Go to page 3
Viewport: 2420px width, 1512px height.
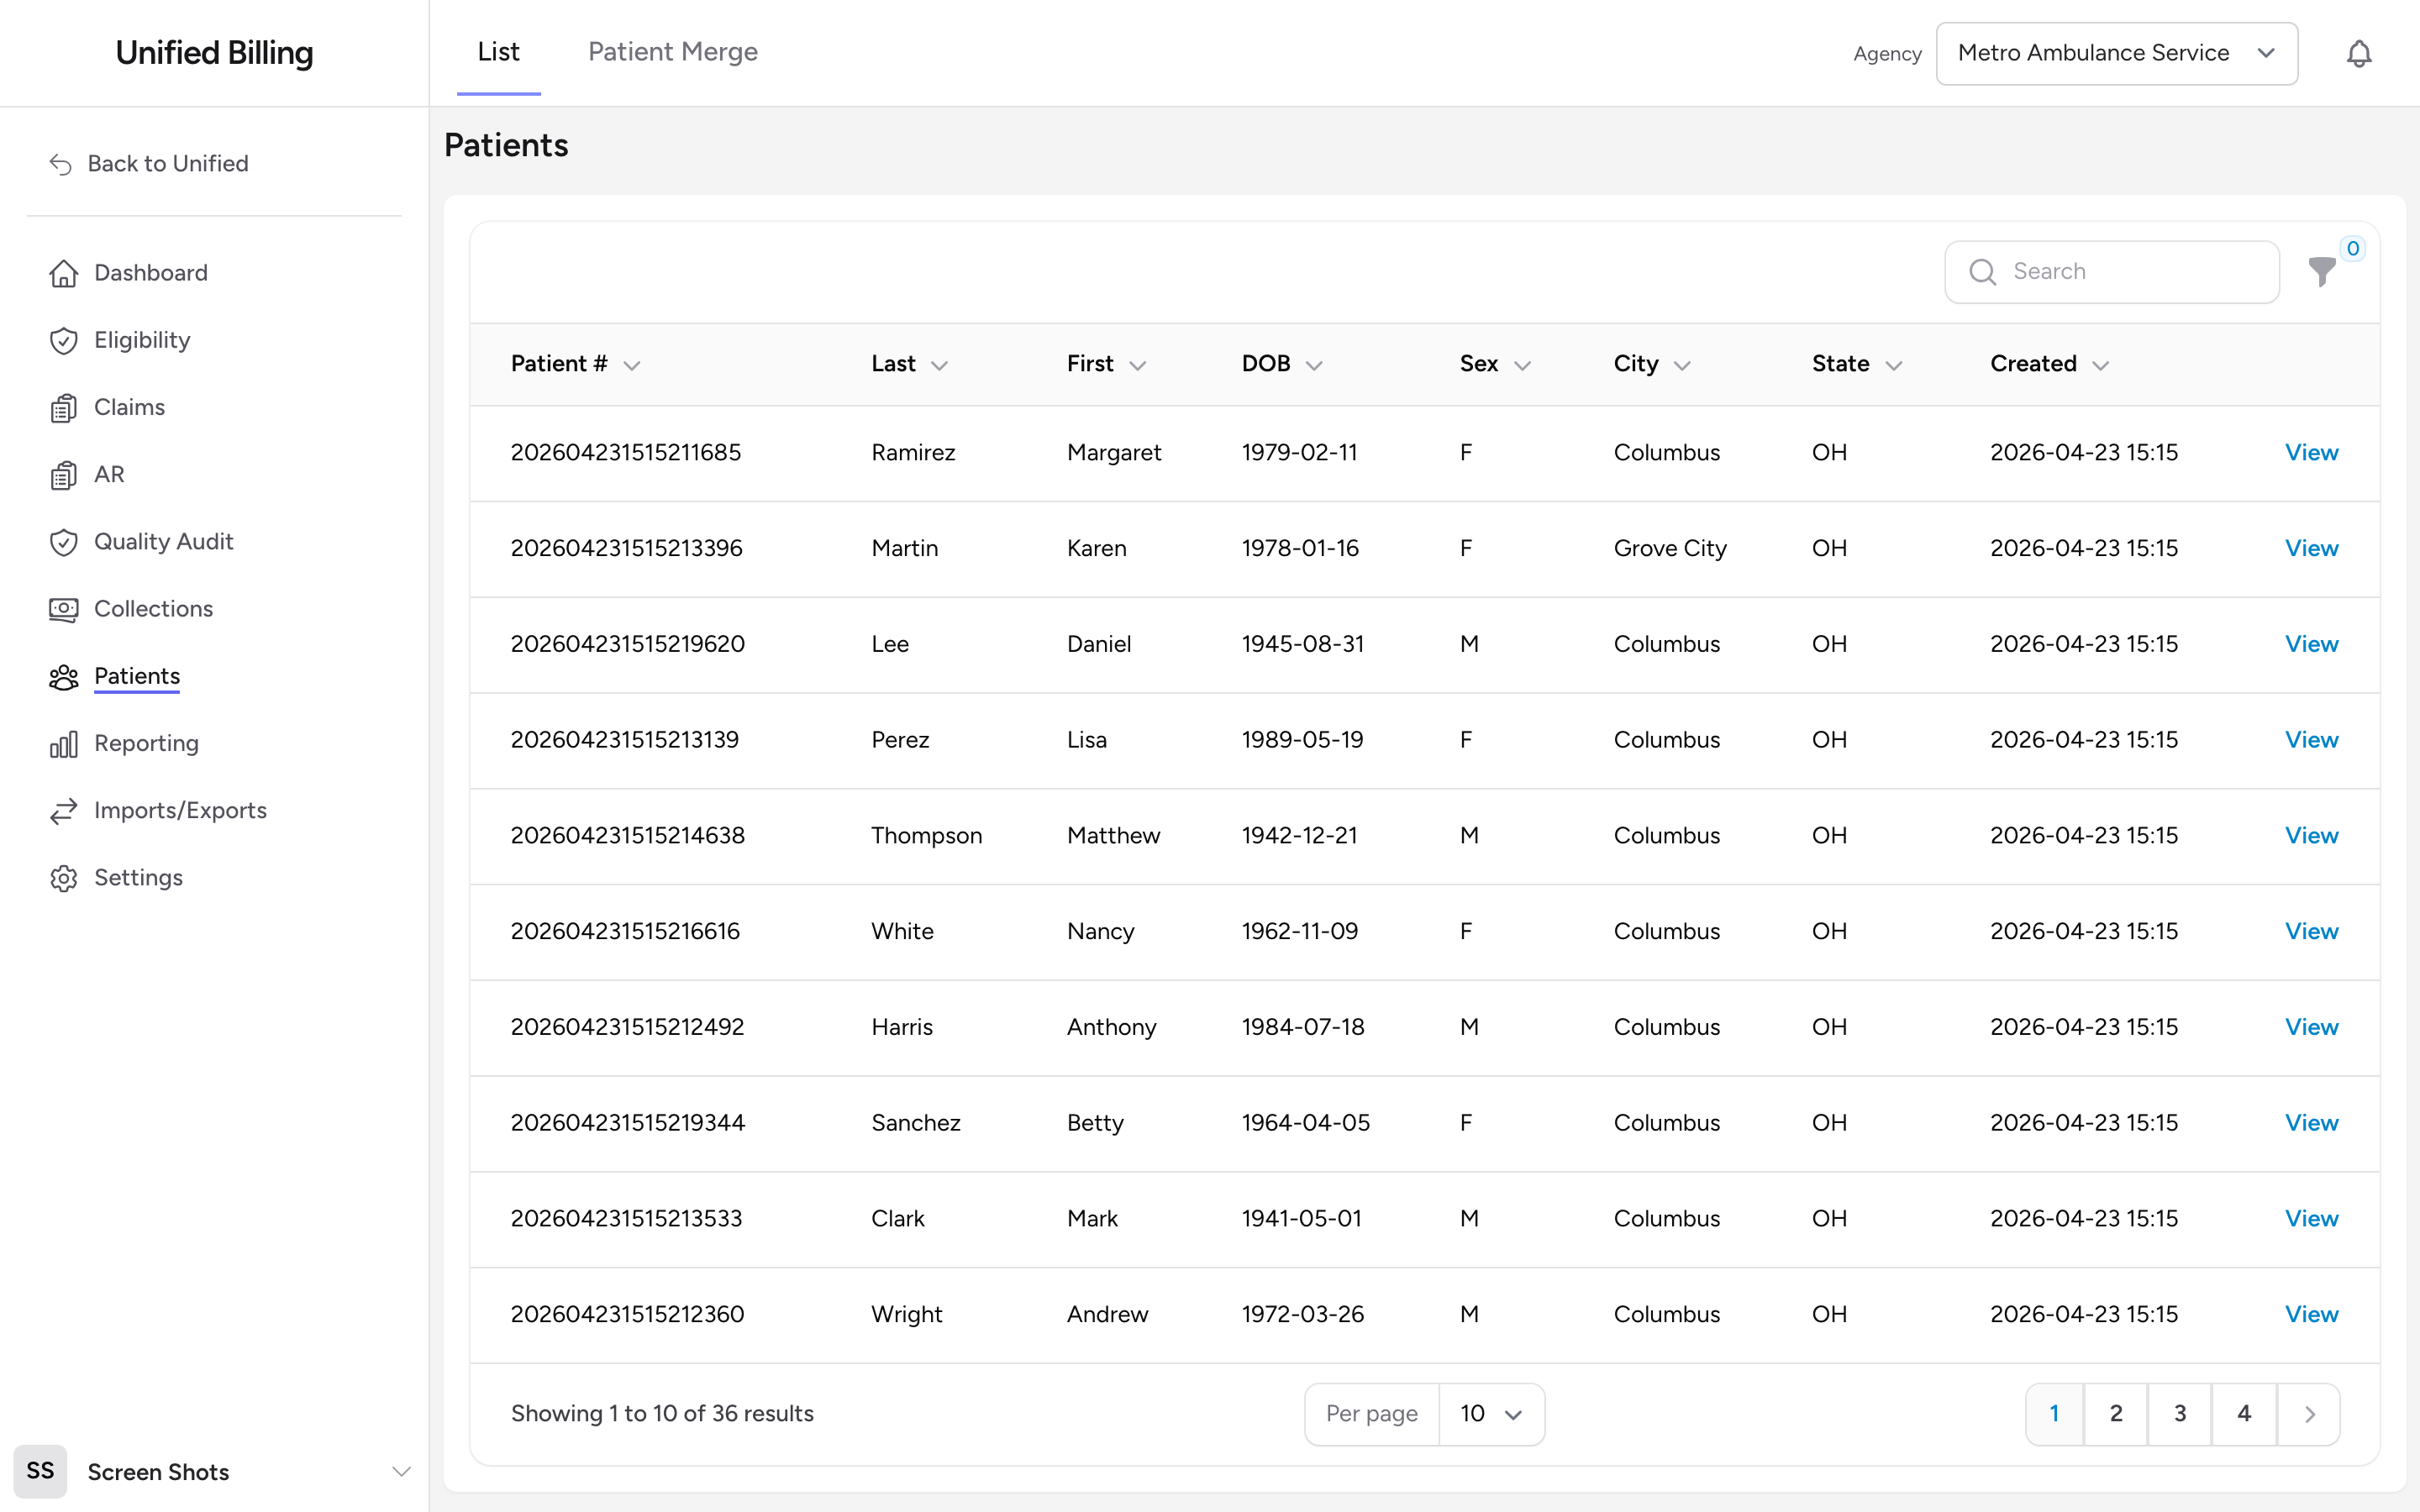coord(2180,1414)
